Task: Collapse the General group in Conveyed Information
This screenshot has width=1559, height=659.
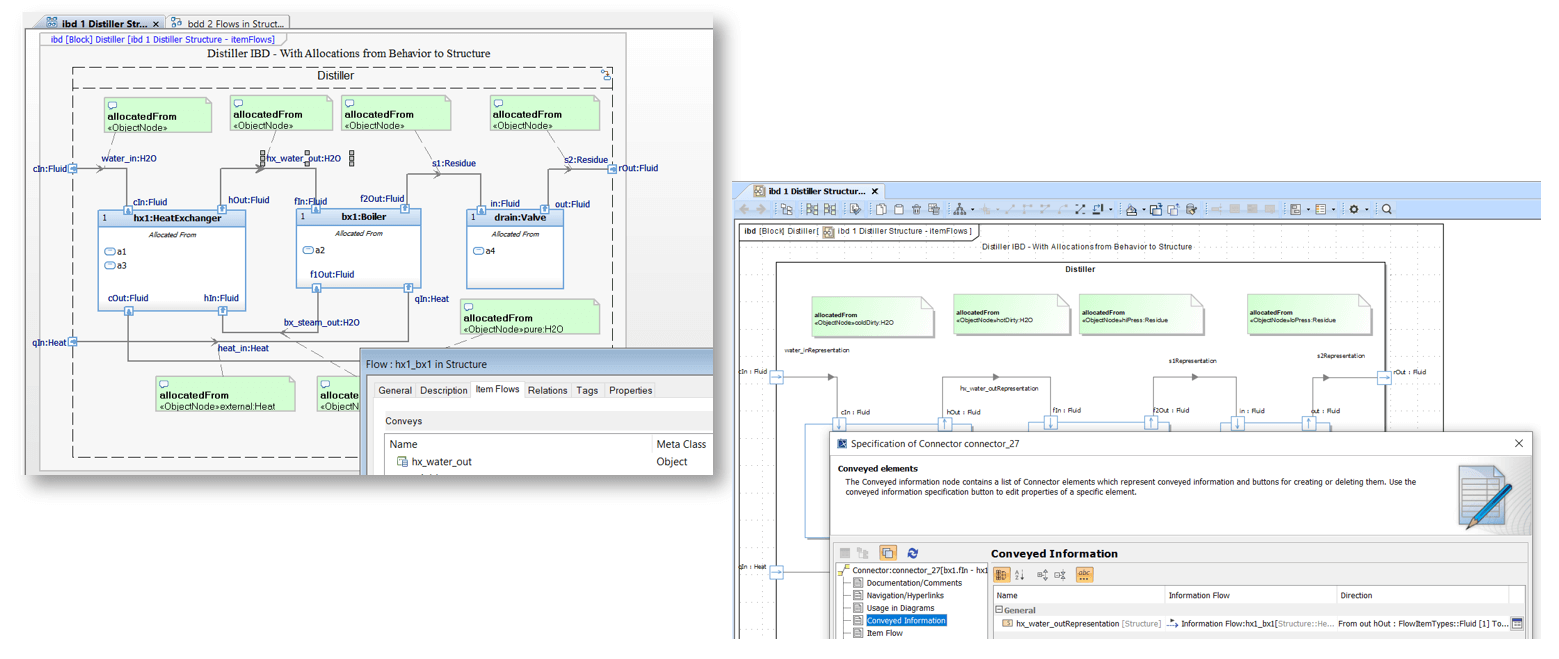Action: 1000,609
